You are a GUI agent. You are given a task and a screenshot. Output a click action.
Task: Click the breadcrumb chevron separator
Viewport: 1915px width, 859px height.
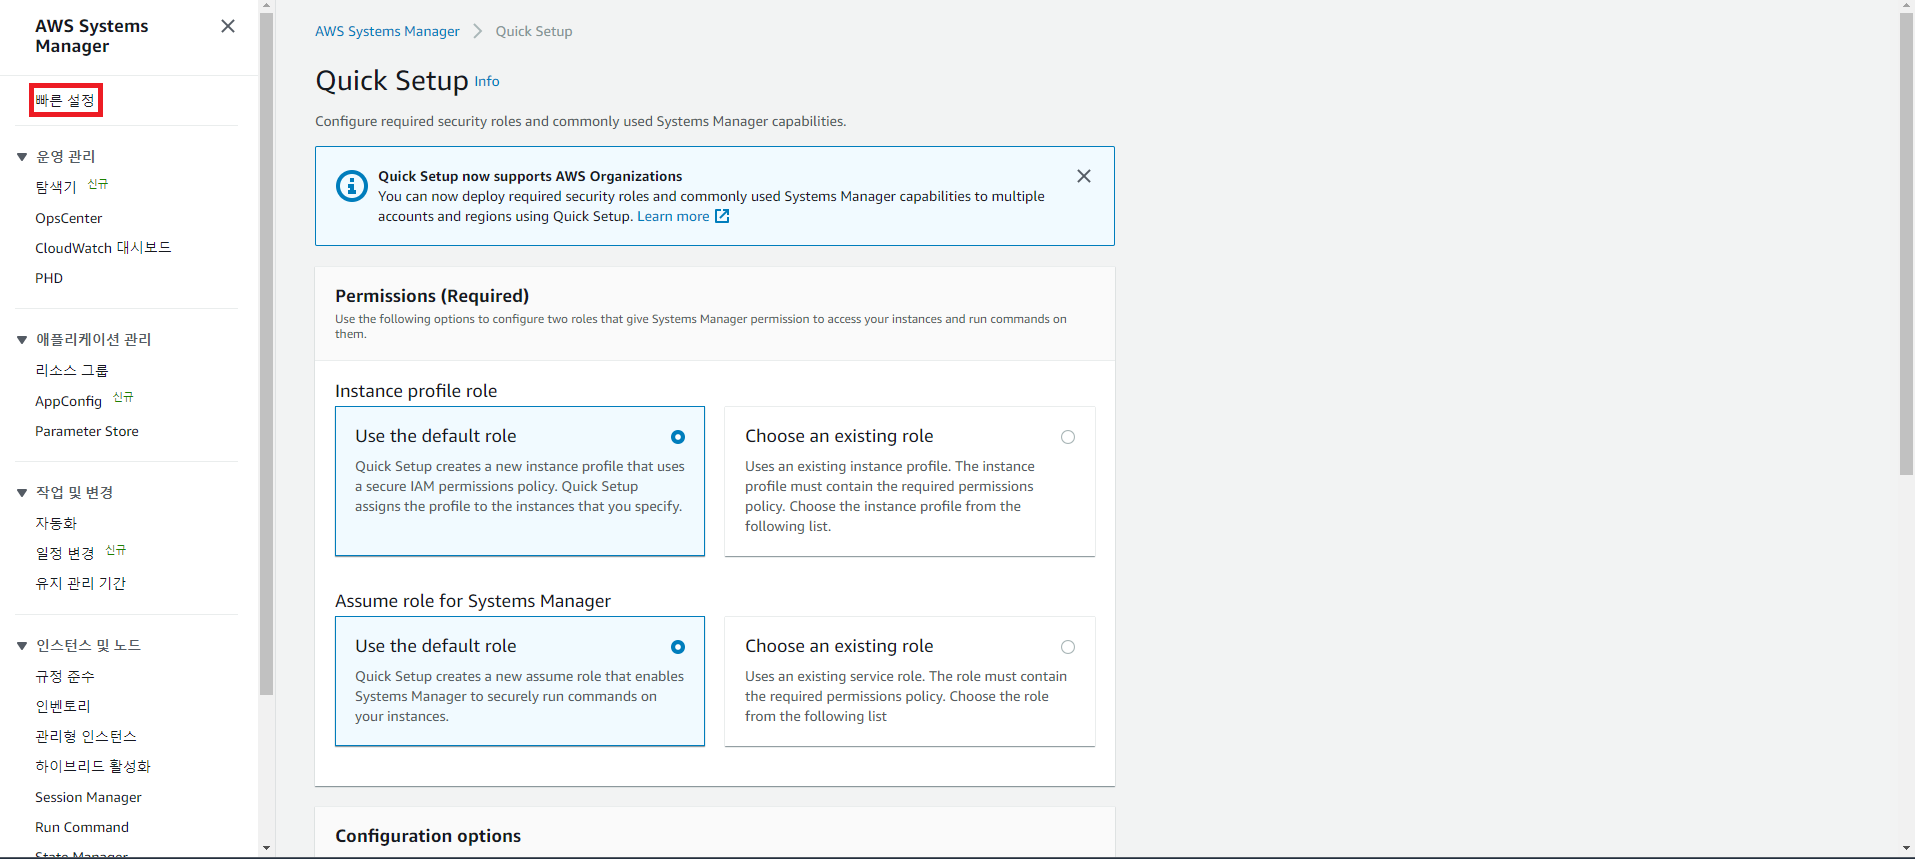477,31
